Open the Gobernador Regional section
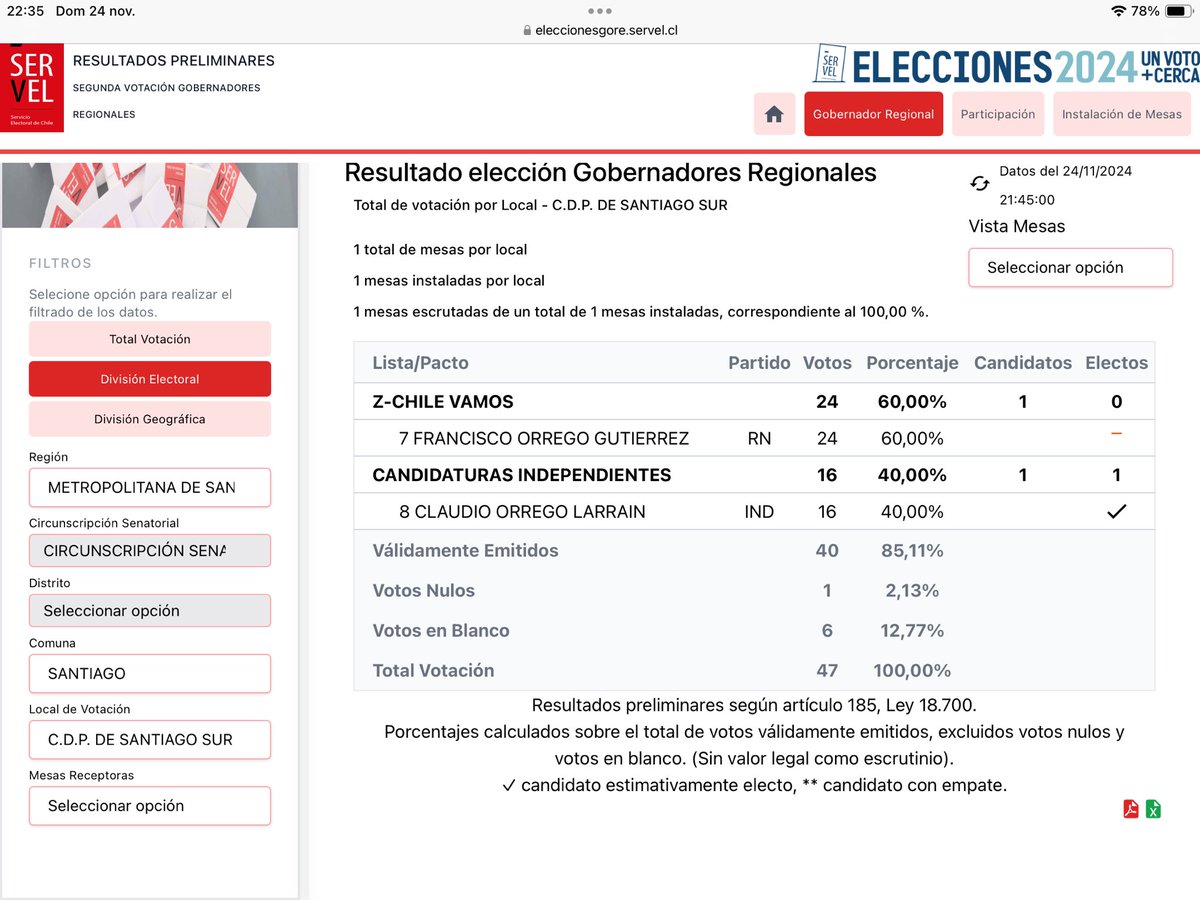Image resolution: width=1200 pixels, height=900 pixels. 874,114
